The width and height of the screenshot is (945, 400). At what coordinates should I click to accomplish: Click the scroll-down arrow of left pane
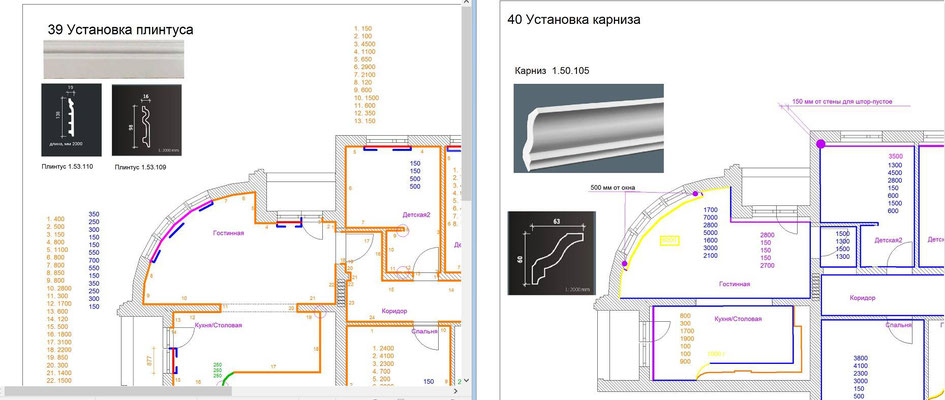point(466,381)
